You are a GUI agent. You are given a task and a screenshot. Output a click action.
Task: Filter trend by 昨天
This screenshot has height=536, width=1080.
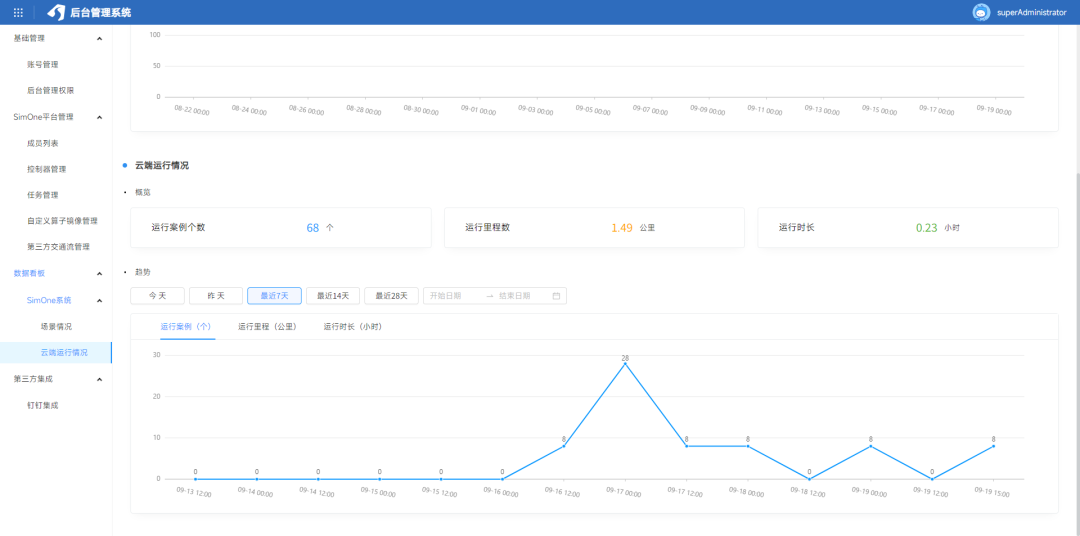pos(216,296)
